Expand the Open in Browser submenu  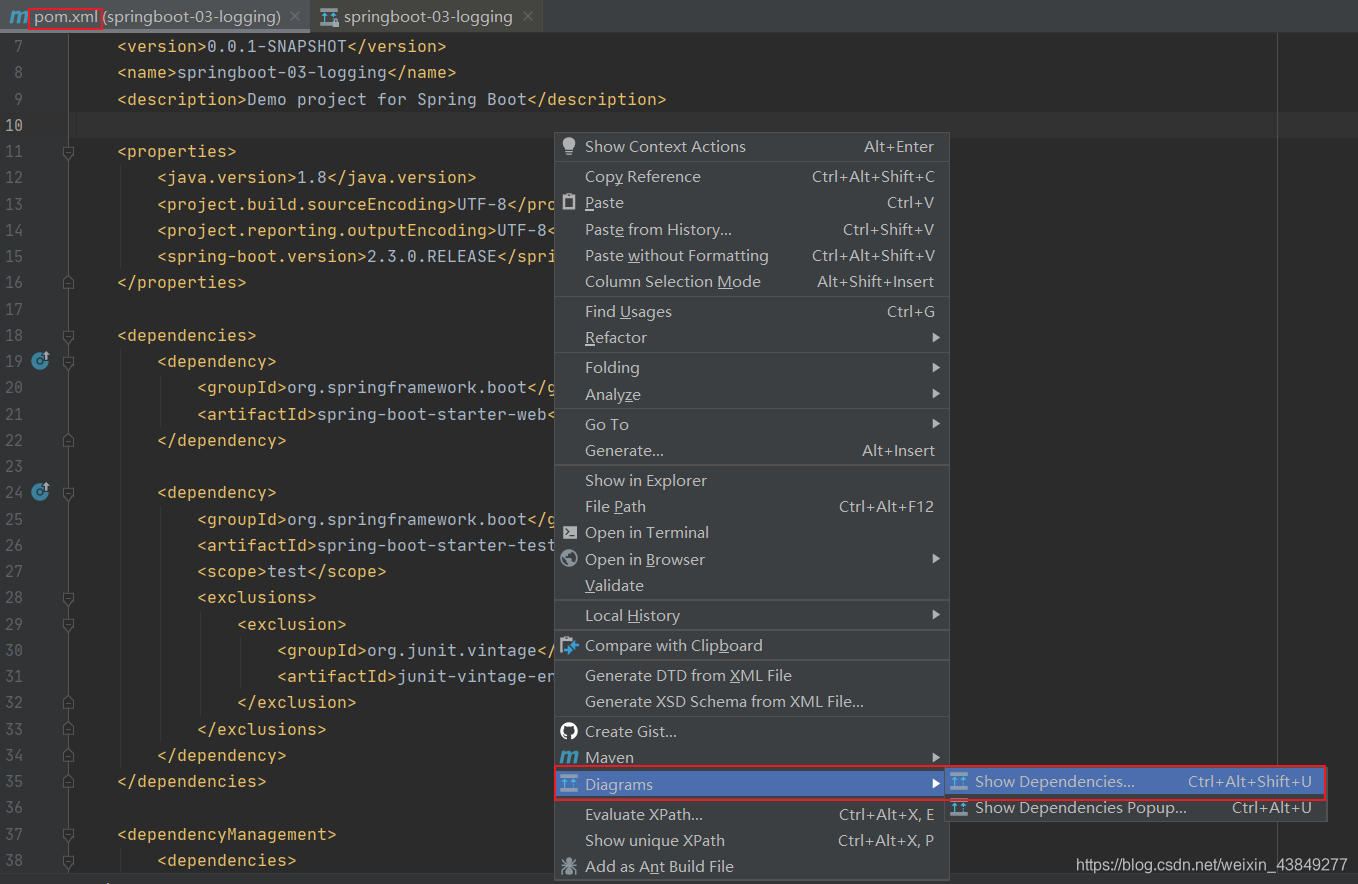click(751, 560)
